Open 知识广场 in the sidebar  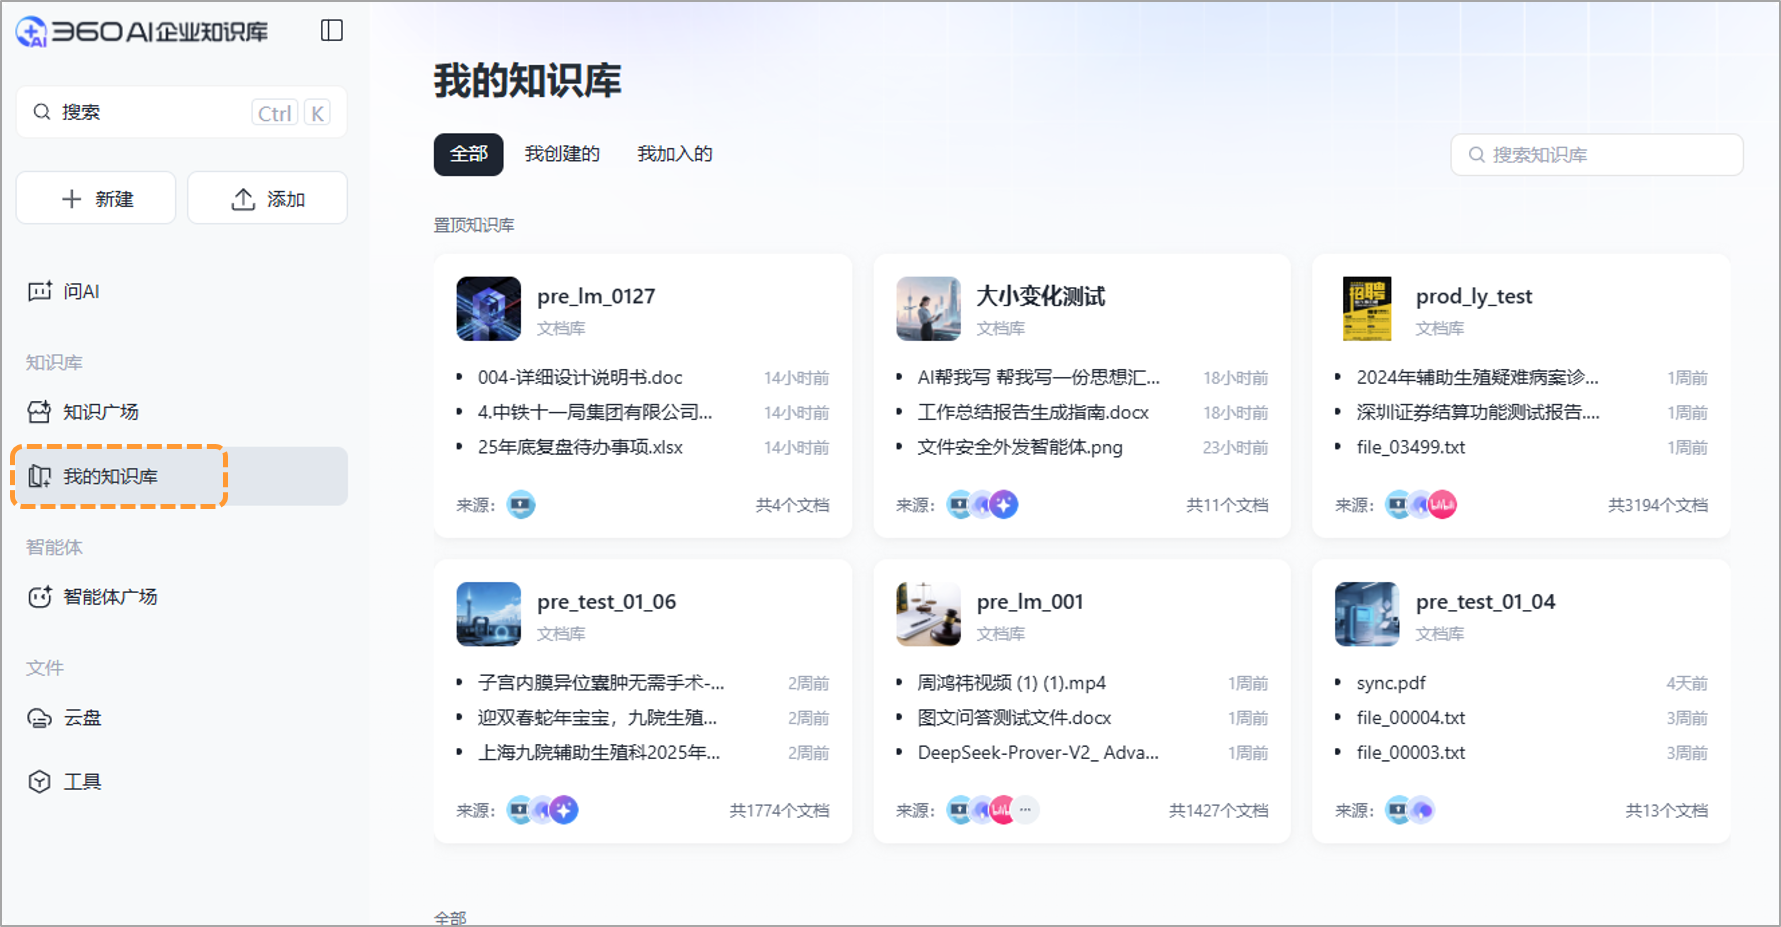100,411
